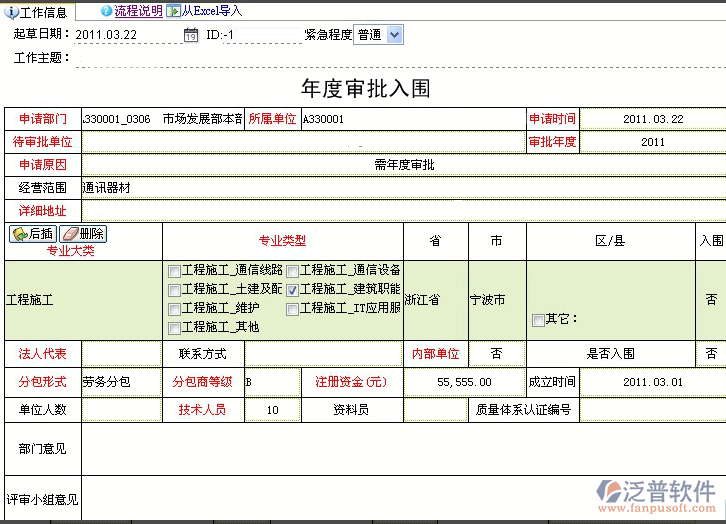Tick the 其它 checkbox in district column

[538, 320]
